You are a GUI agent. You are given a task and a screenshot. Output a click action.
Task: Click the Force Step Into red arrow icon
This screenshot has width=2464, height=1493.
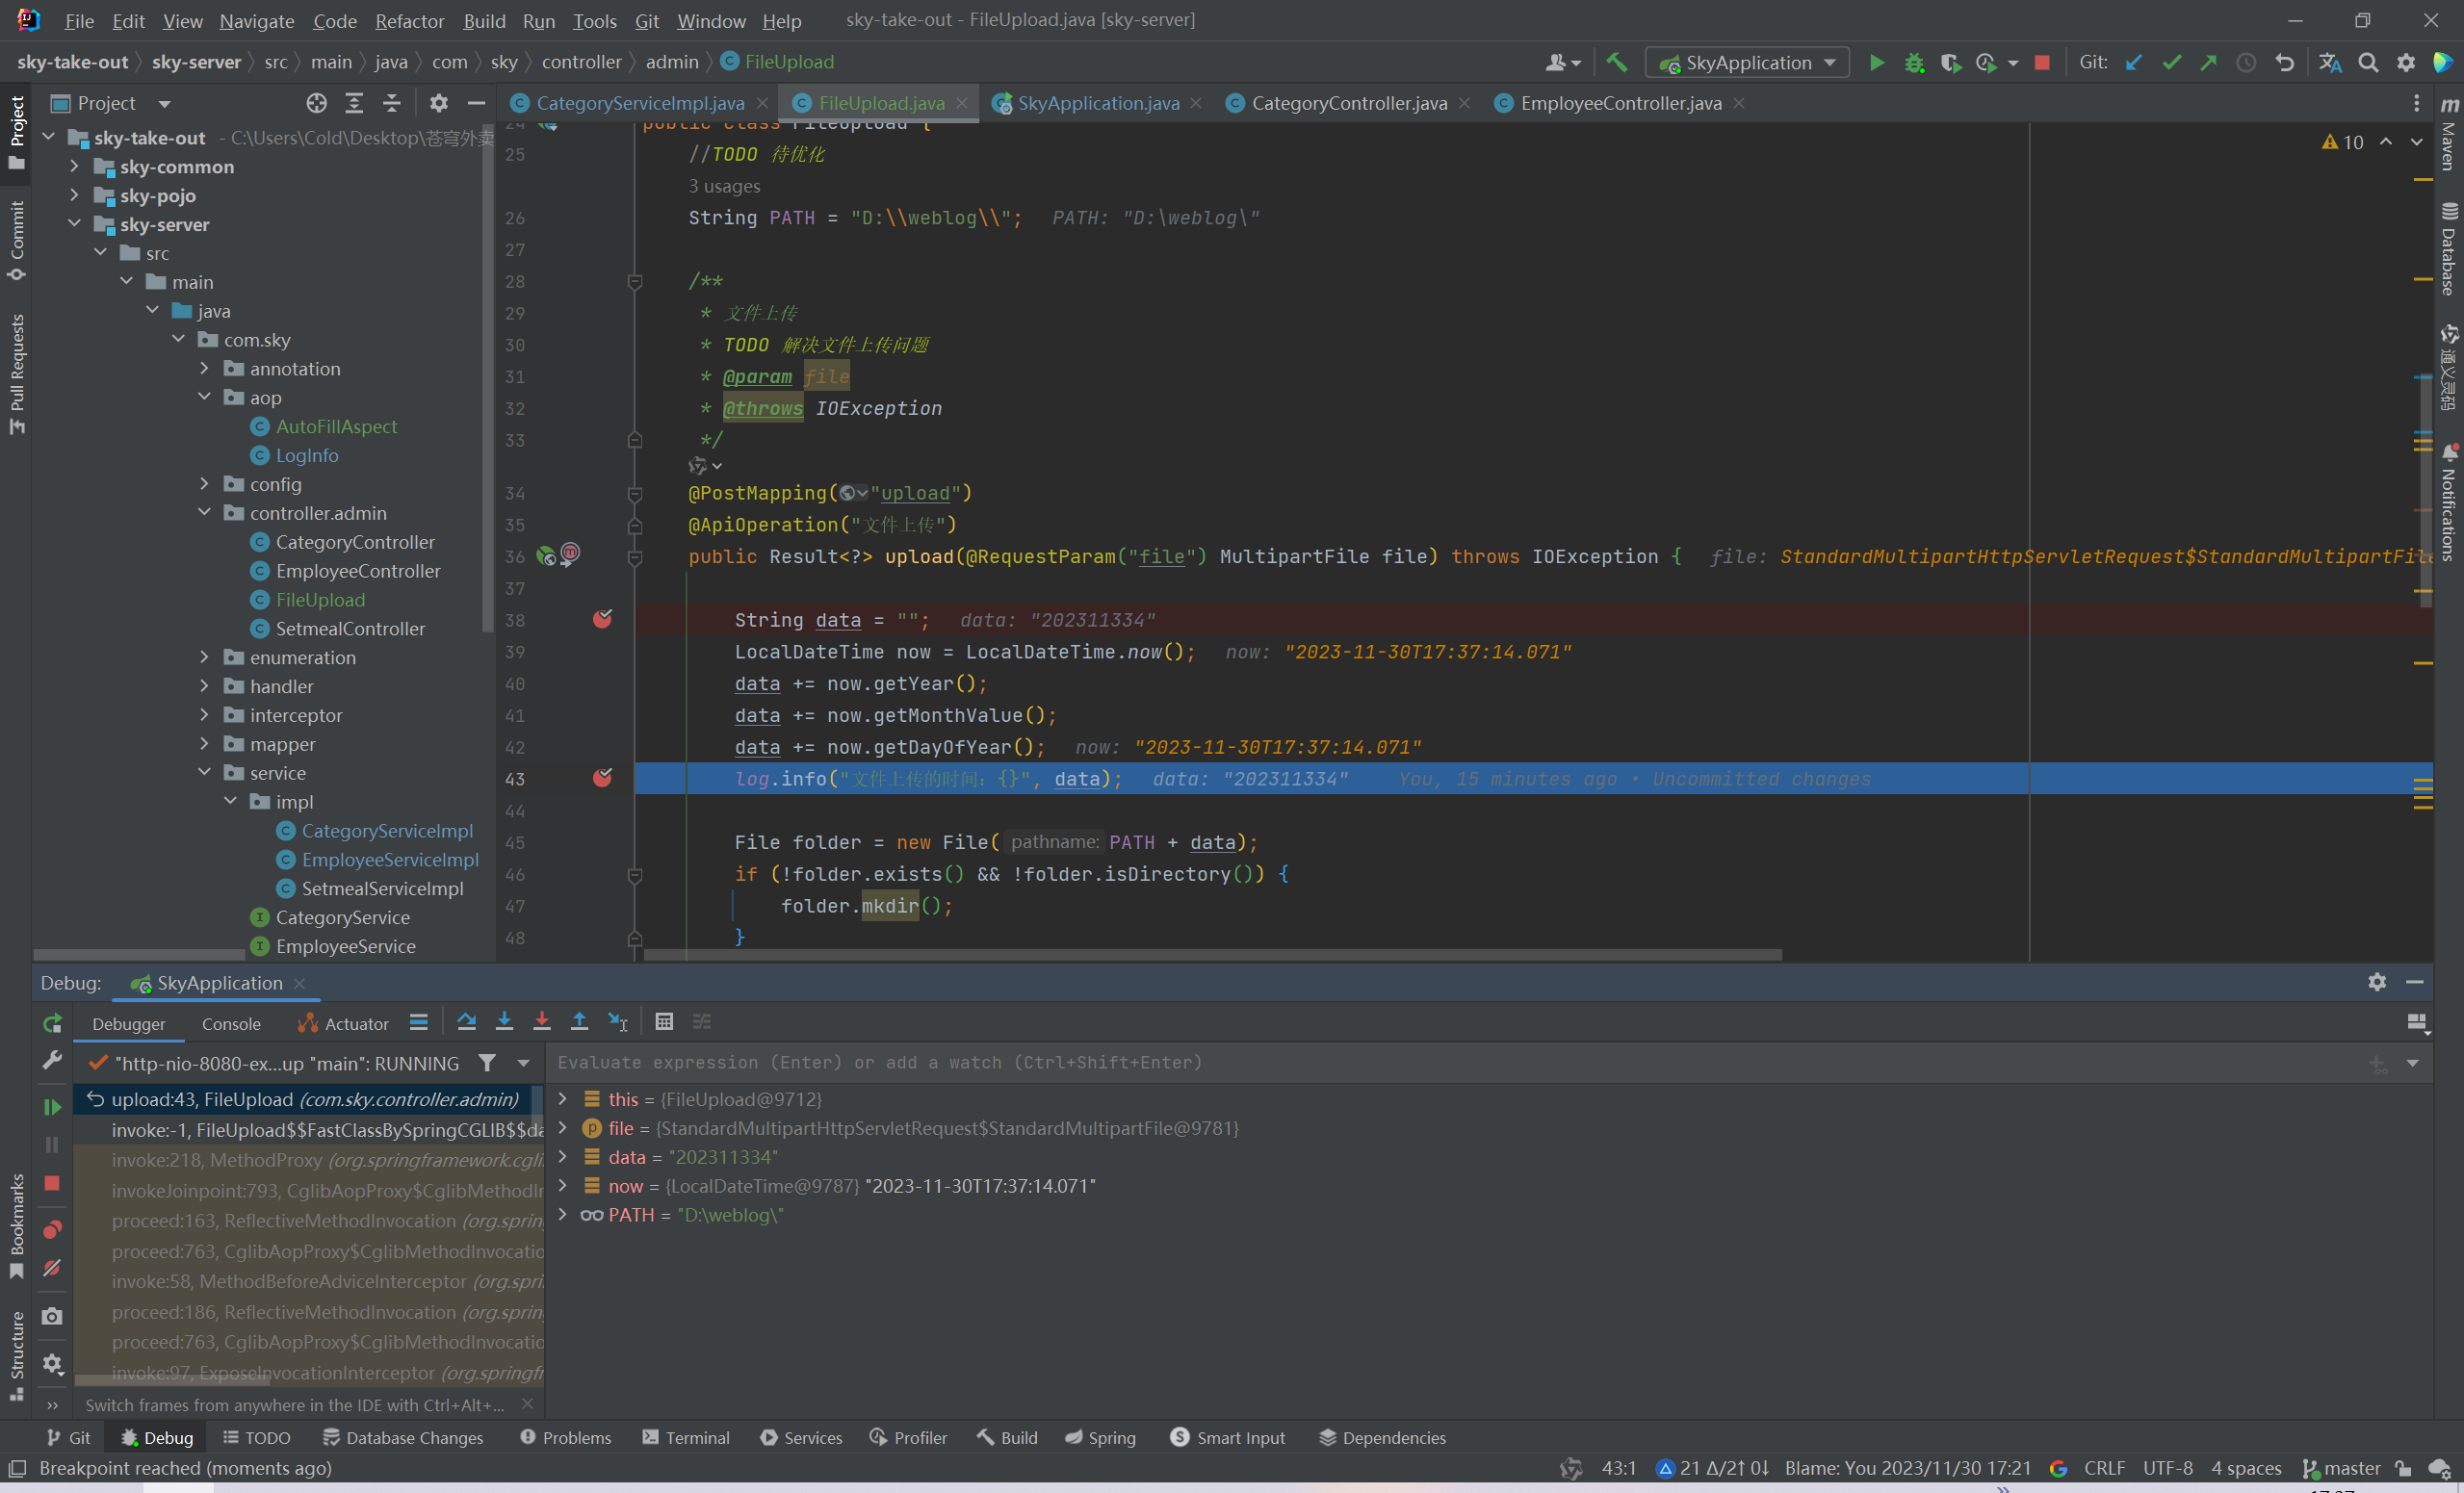(542, 1021)
